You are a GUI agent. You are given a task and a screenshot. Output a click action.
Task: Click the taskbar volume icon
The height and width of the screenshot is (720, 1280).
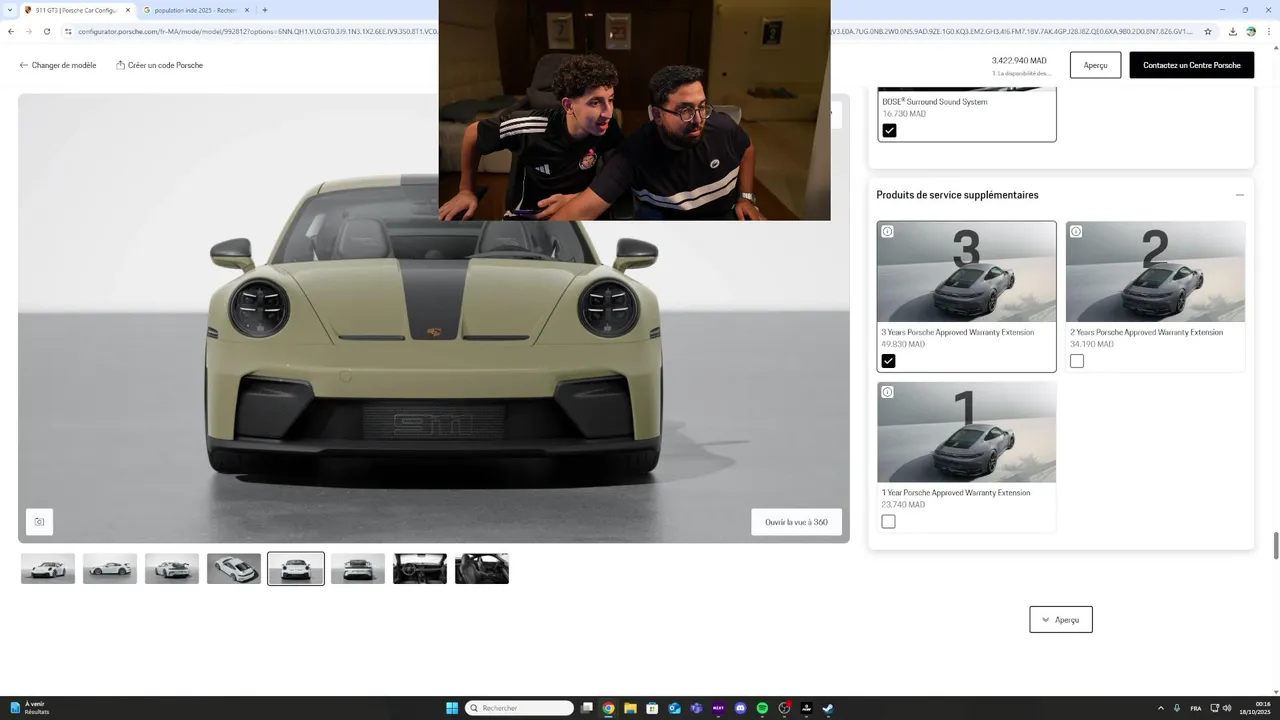(1229, 708)
